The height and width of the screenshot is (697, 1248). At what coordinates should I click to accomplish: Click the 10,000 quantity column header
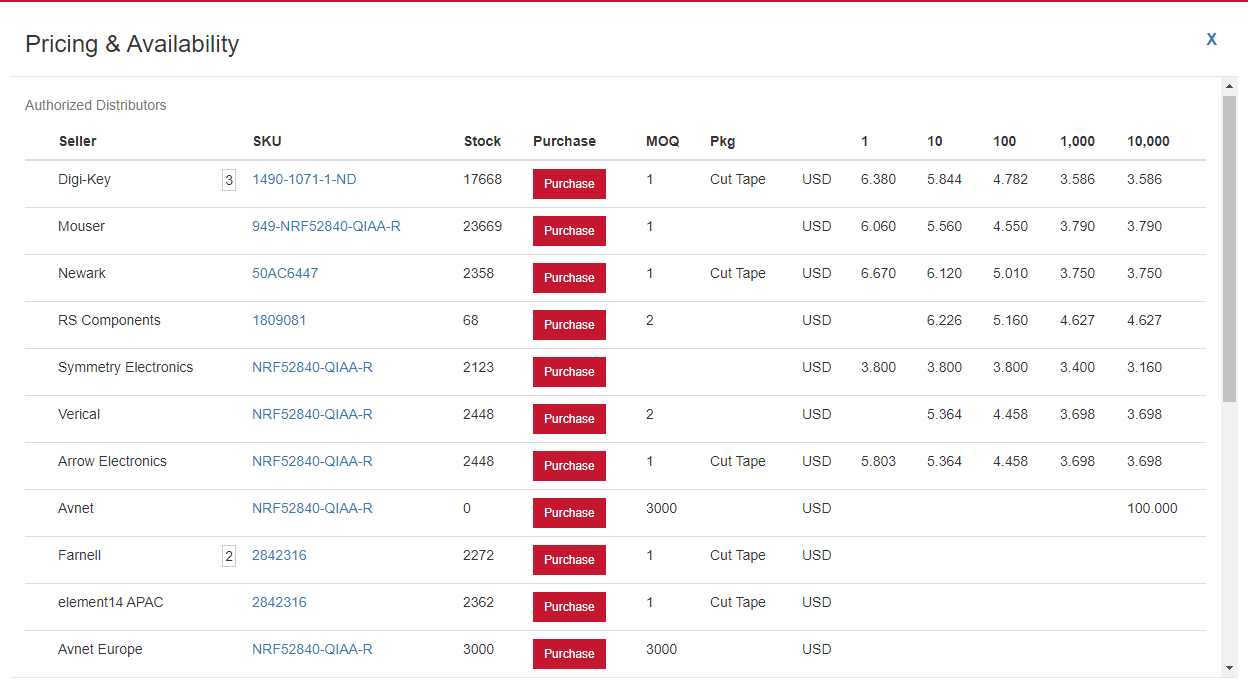coord(1148,141)
